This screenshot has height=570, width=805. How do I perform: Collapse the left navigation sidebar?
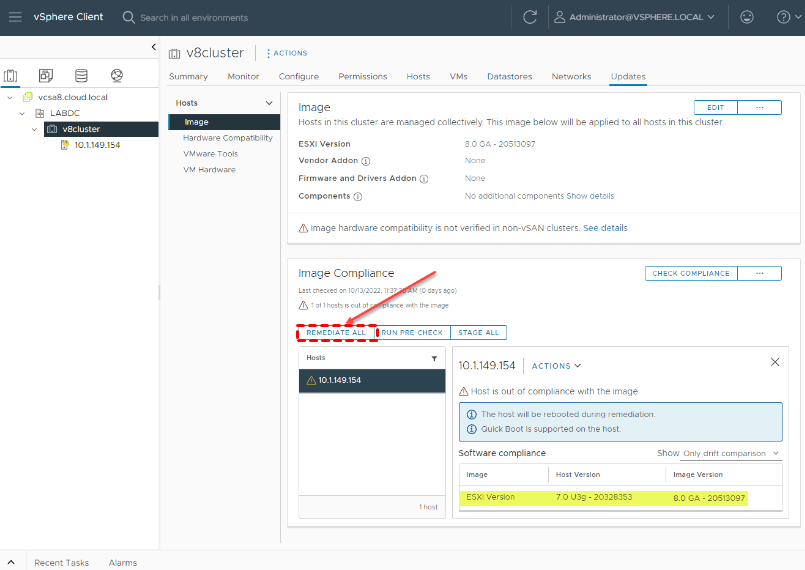[153, 47]
